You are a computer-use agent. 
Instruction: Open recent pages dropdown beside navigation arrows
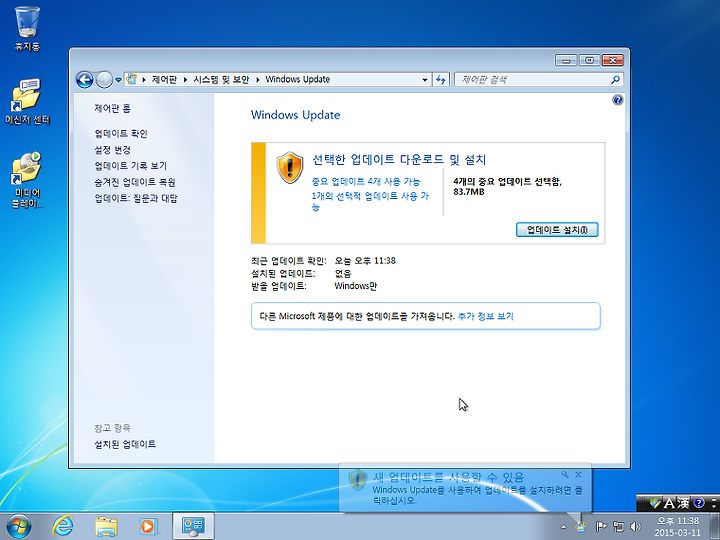pos(118,80)
